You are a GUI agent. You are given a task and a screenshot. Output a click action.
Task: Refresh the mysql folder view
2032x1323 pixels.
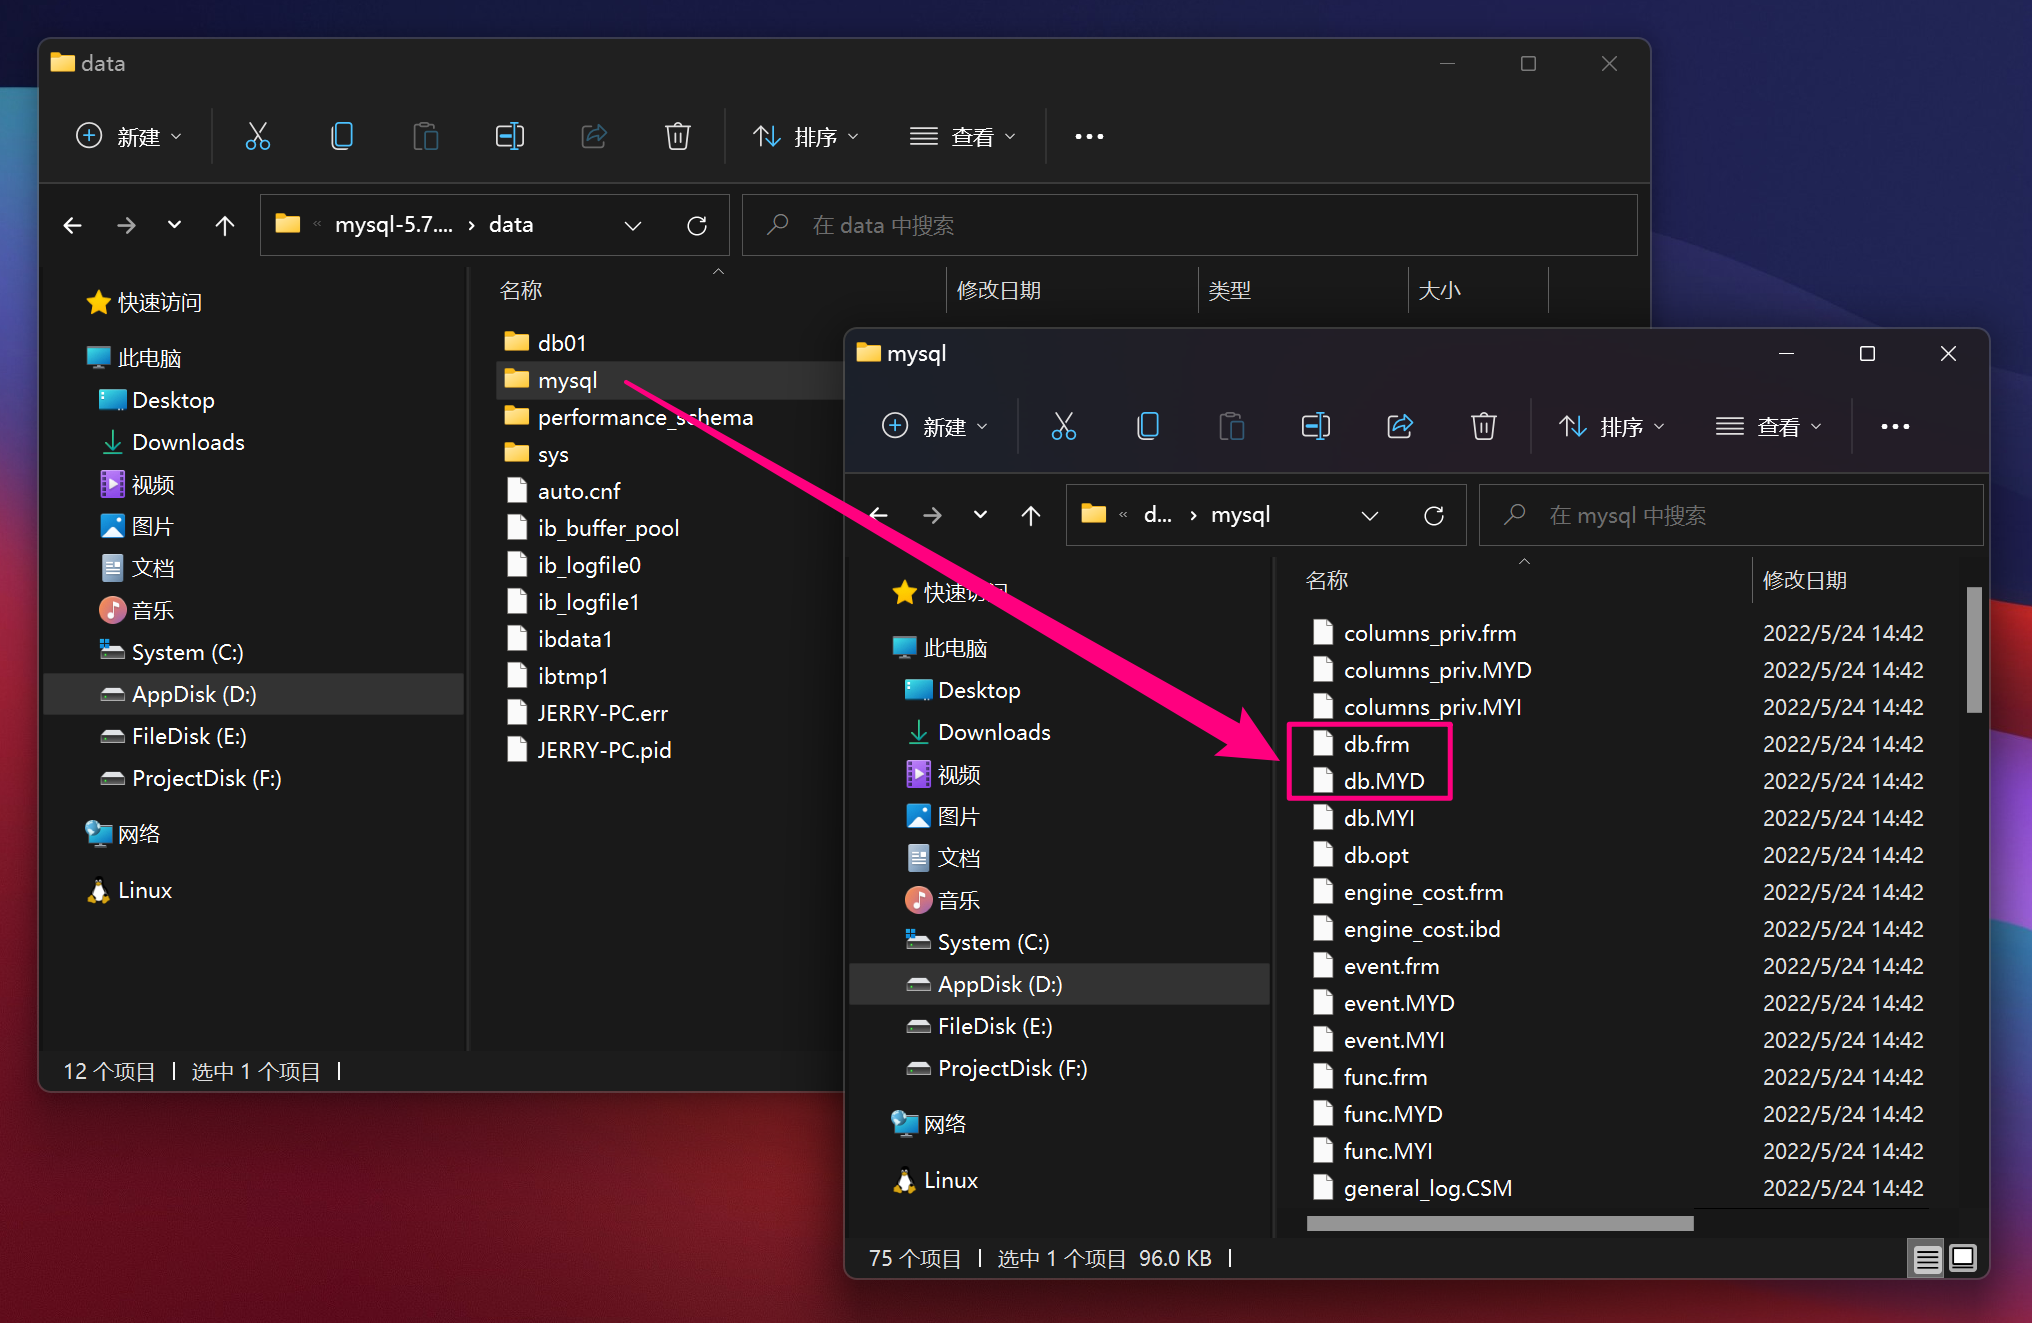[x=1433, y=515]
